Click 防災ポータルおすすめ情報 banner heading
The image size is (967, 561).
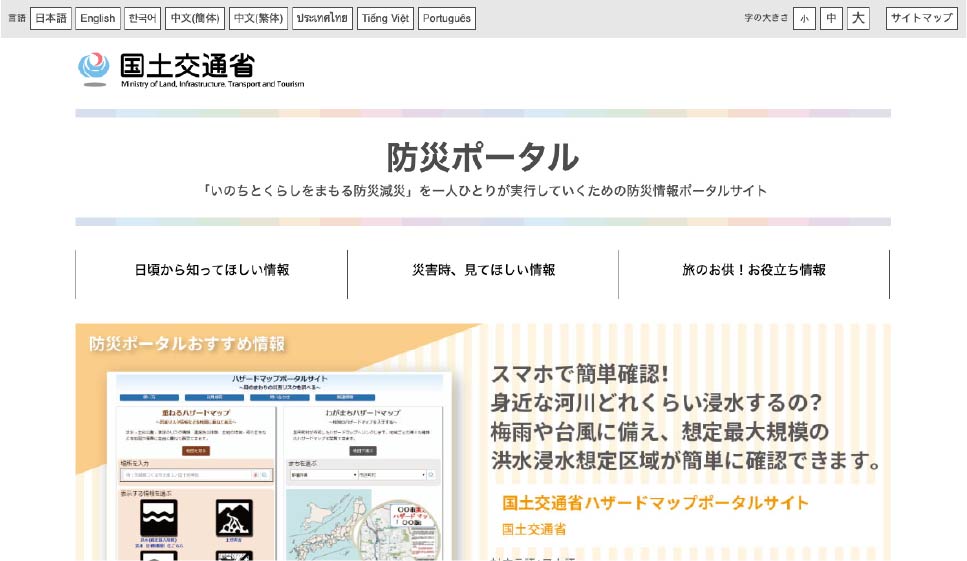(187, 343)
